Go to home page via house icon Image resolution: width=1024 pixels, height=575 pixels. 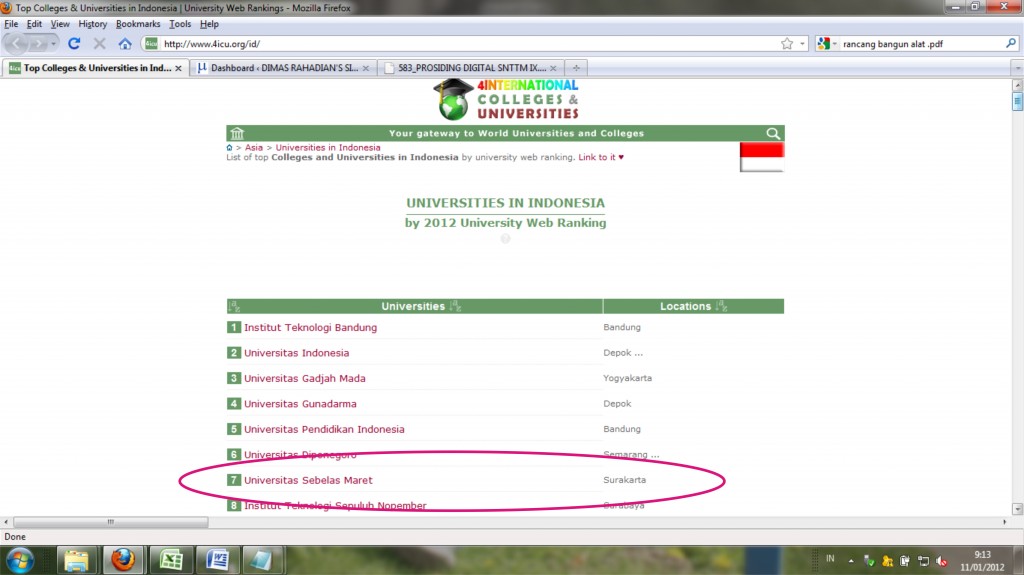[x=125, y=44]
